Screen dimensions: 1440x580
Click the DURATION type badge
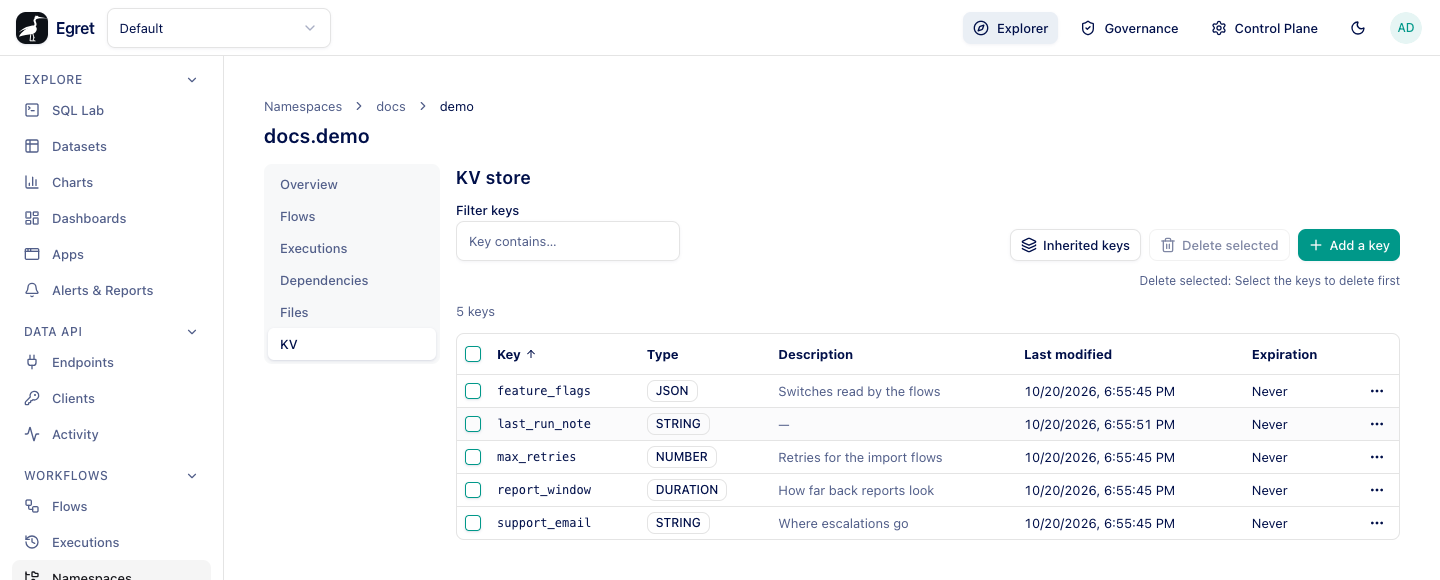[x=687, y=490]
